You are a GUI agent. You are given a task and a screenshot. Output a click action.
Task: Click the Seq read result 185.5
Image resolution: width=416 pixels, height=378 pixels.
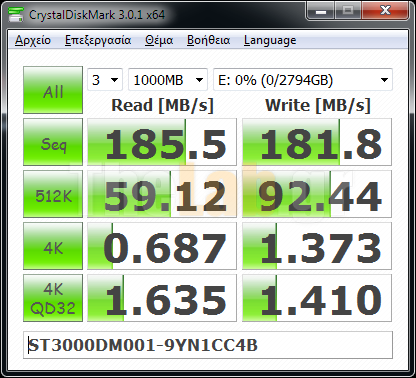click(162, 142)
